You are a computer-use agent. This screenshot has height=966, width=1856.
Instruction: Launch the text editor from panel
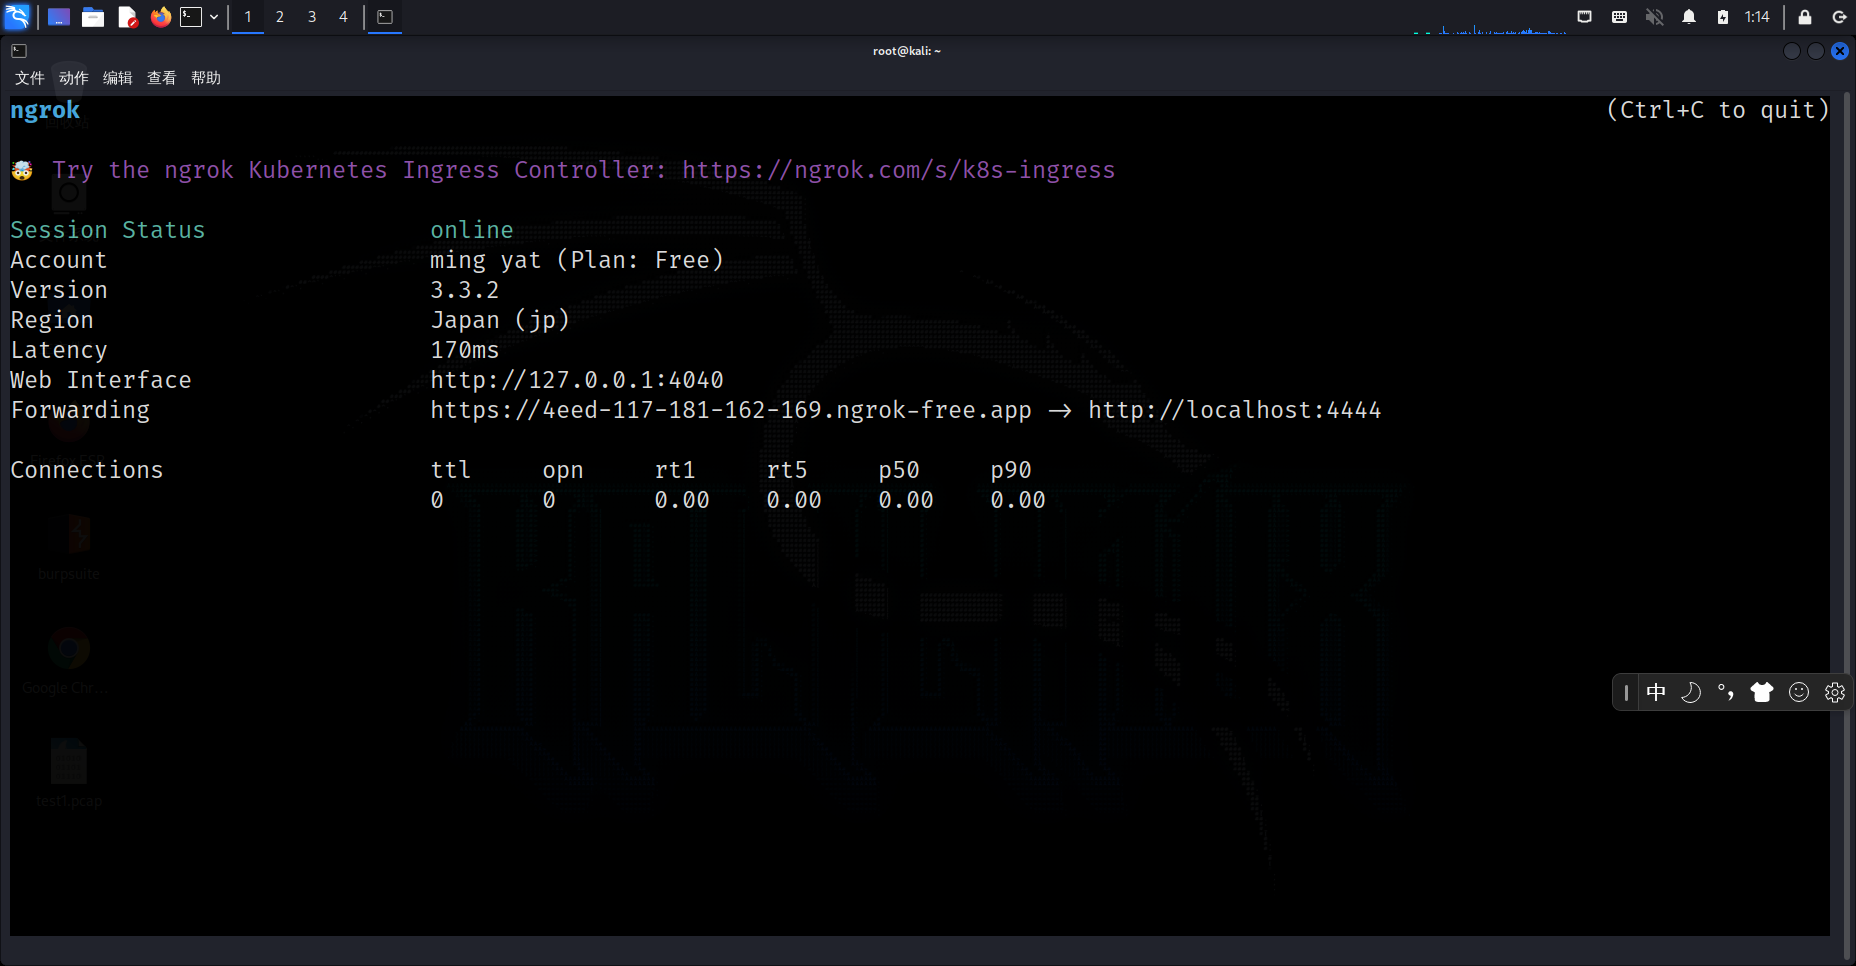[x=127, y=17]
